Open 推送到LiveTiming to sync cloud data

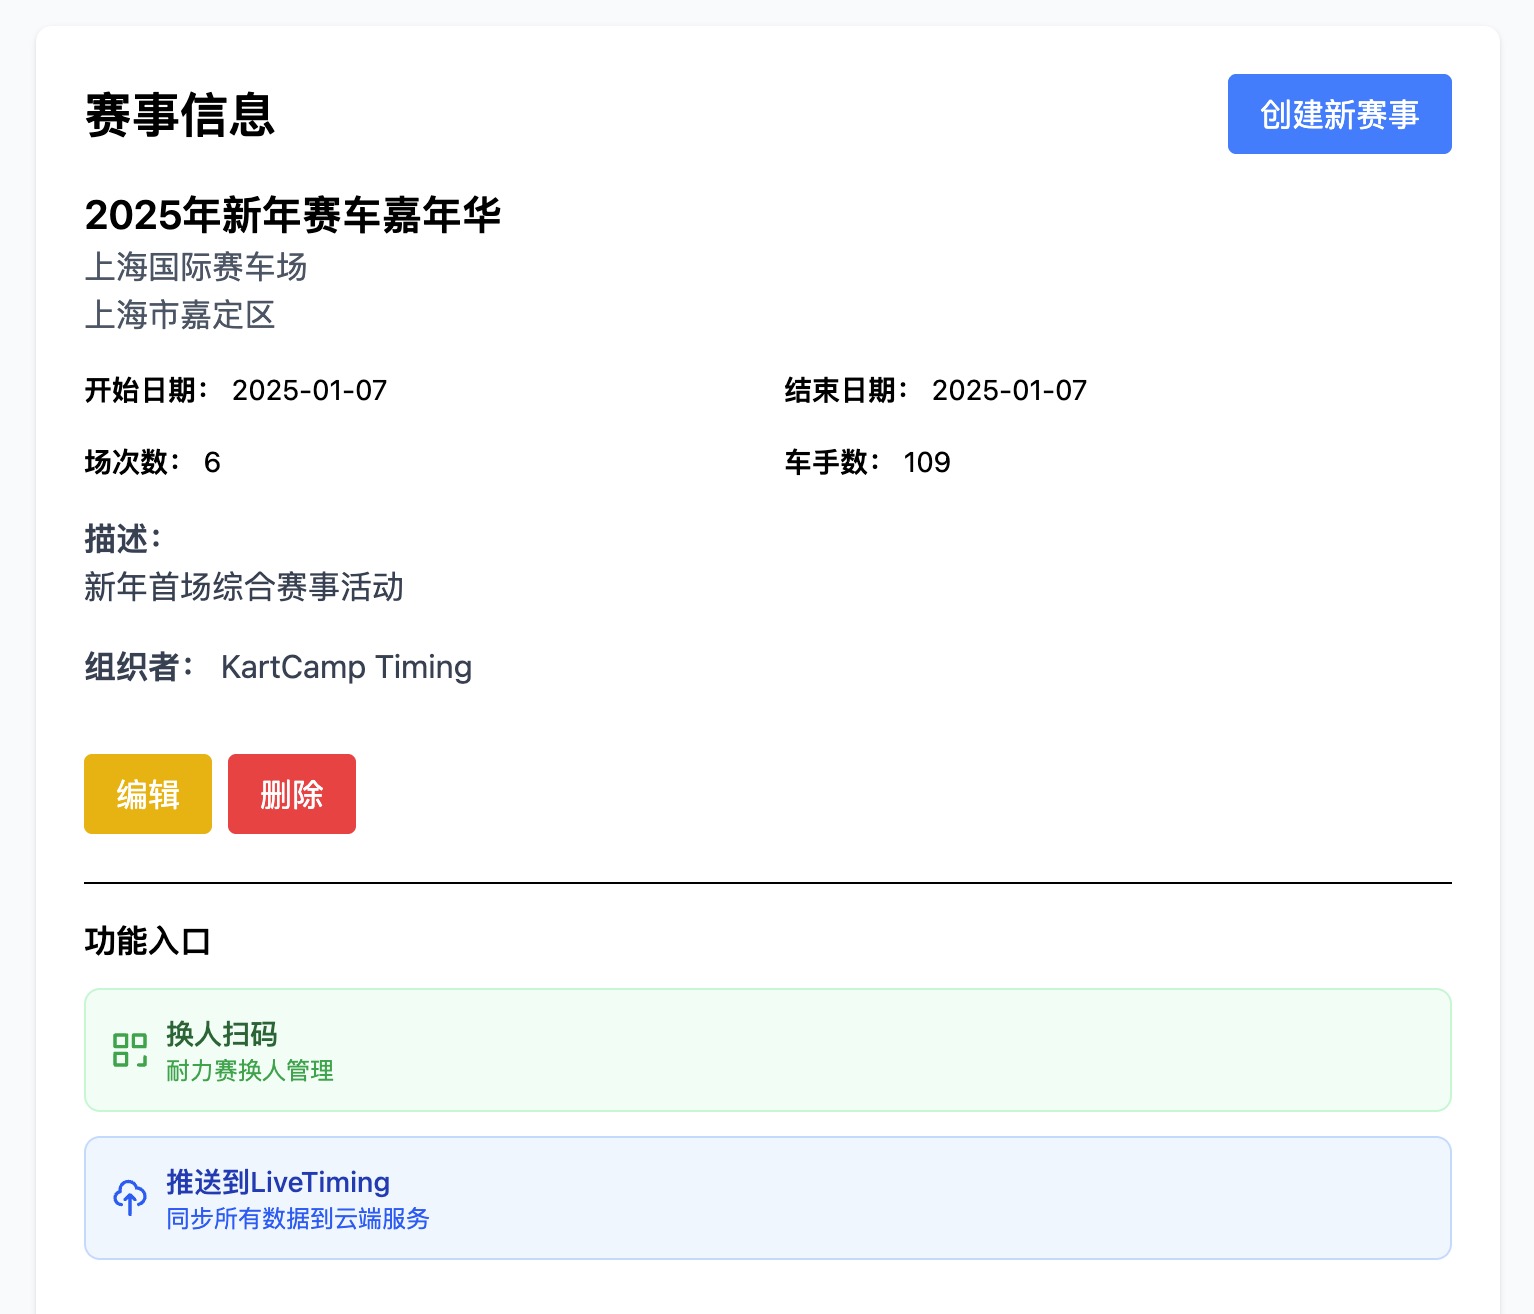pyautogui.click(x=766, y=1197)
